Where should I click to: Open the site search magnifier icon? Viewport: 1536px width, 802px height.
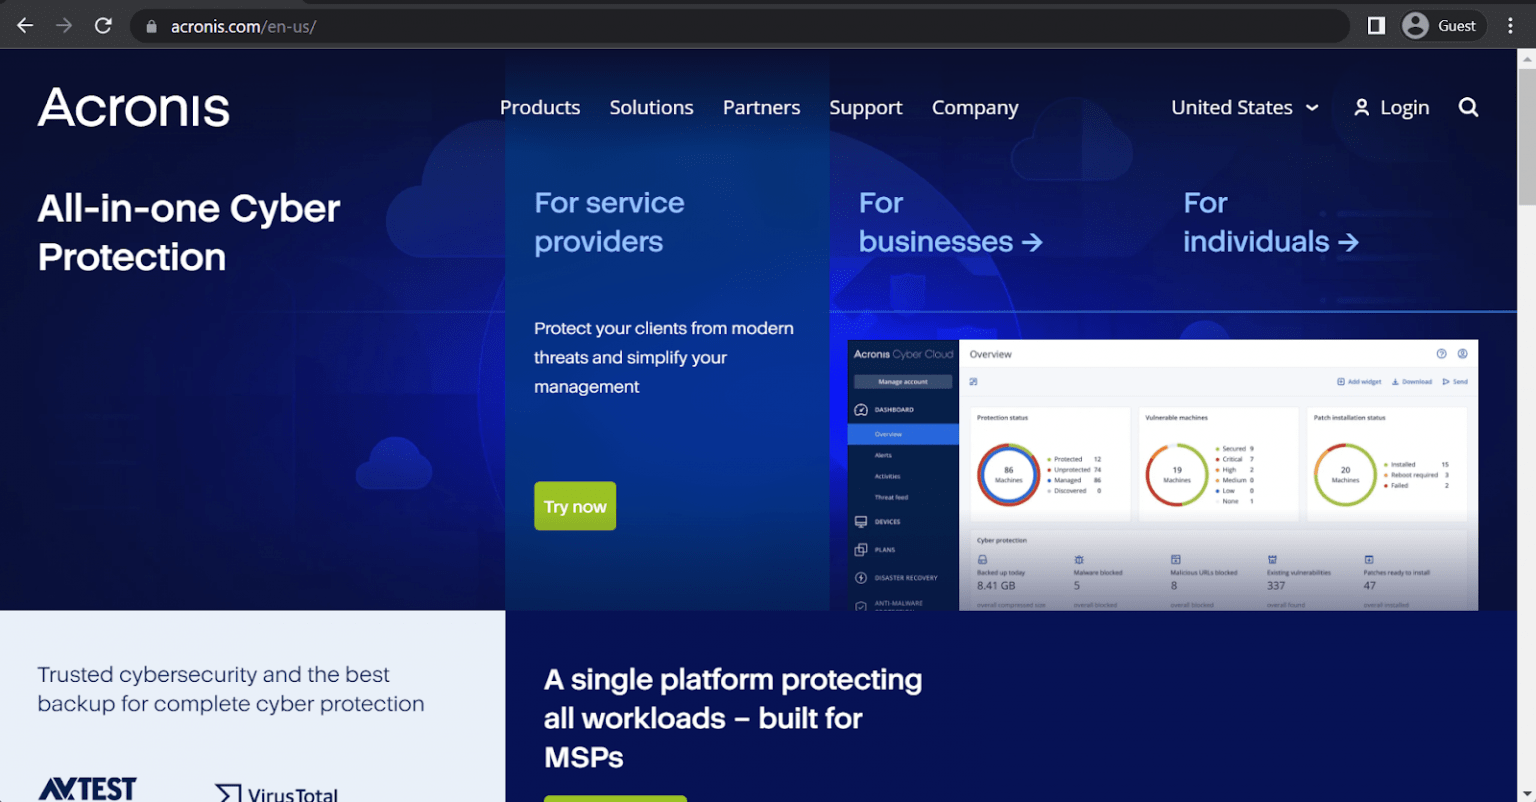tap(1467, 107)
